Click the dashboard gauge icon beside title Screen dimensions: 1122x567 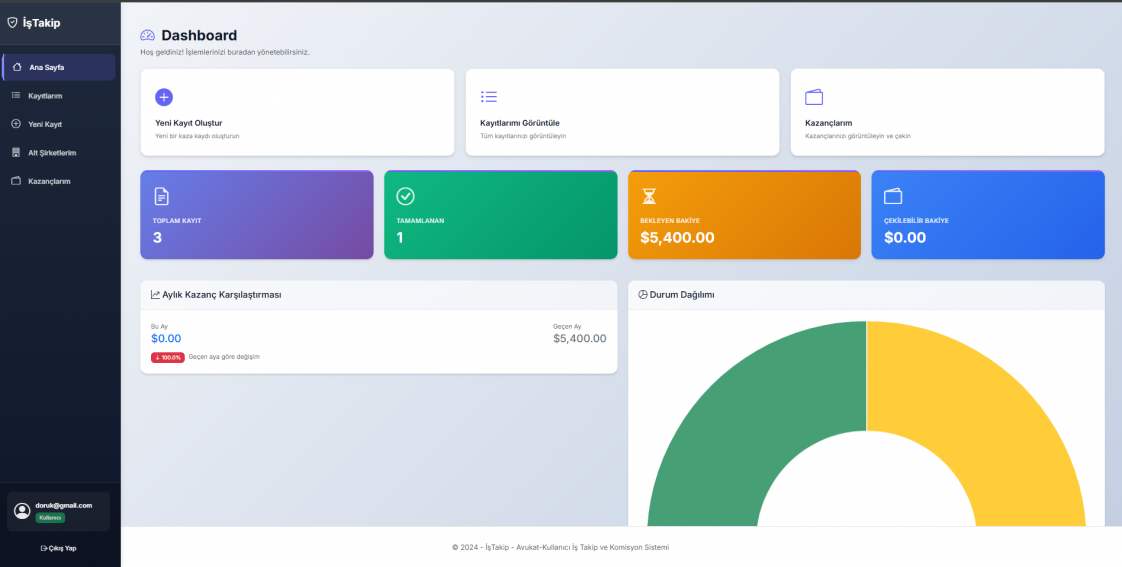[x=148, y=36]
